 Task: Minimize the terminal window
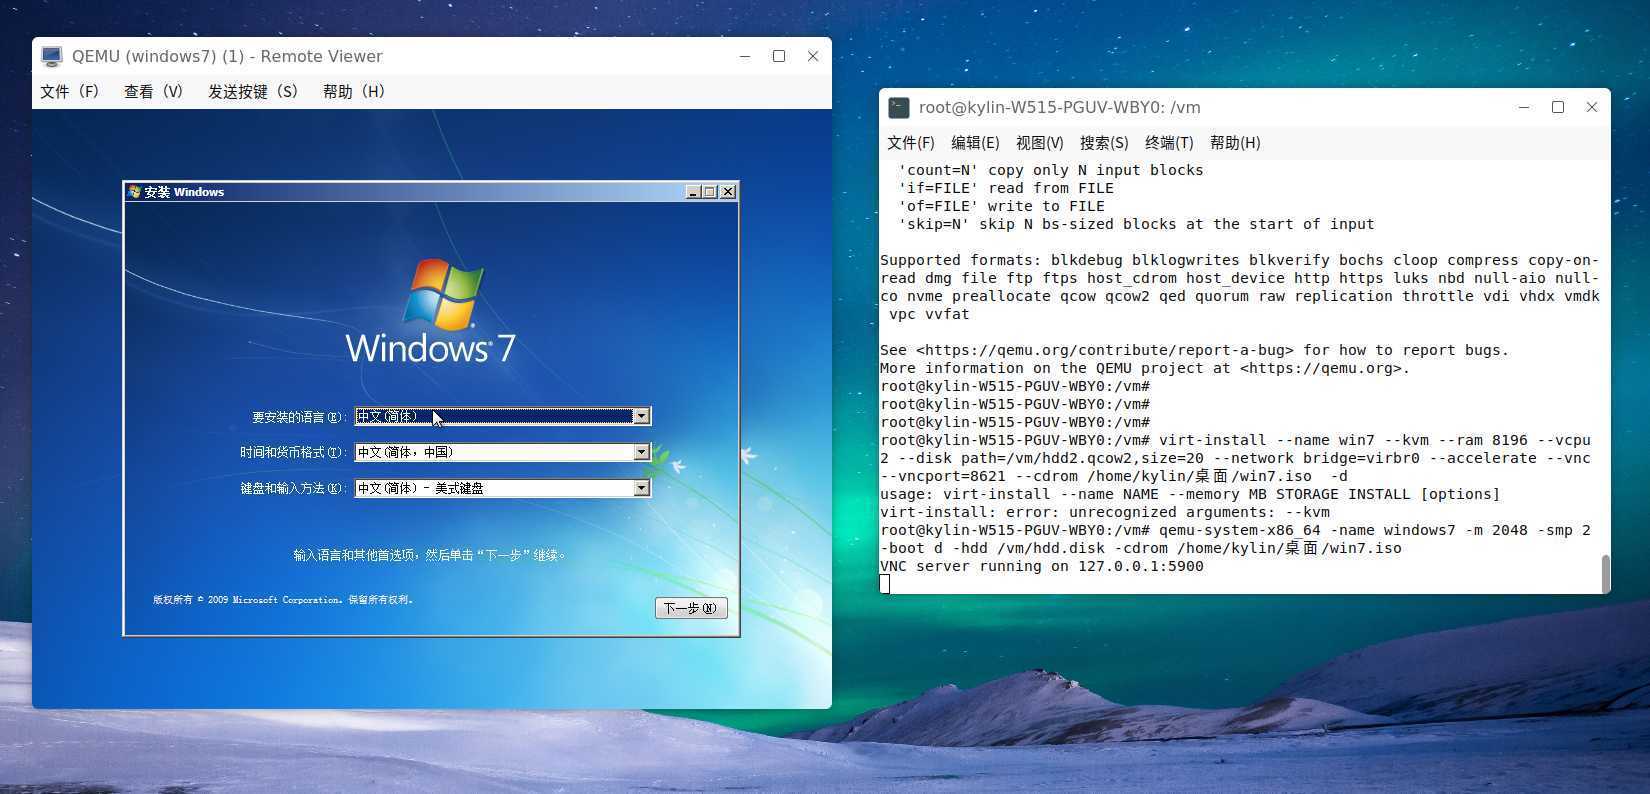tap(1524, 107)
